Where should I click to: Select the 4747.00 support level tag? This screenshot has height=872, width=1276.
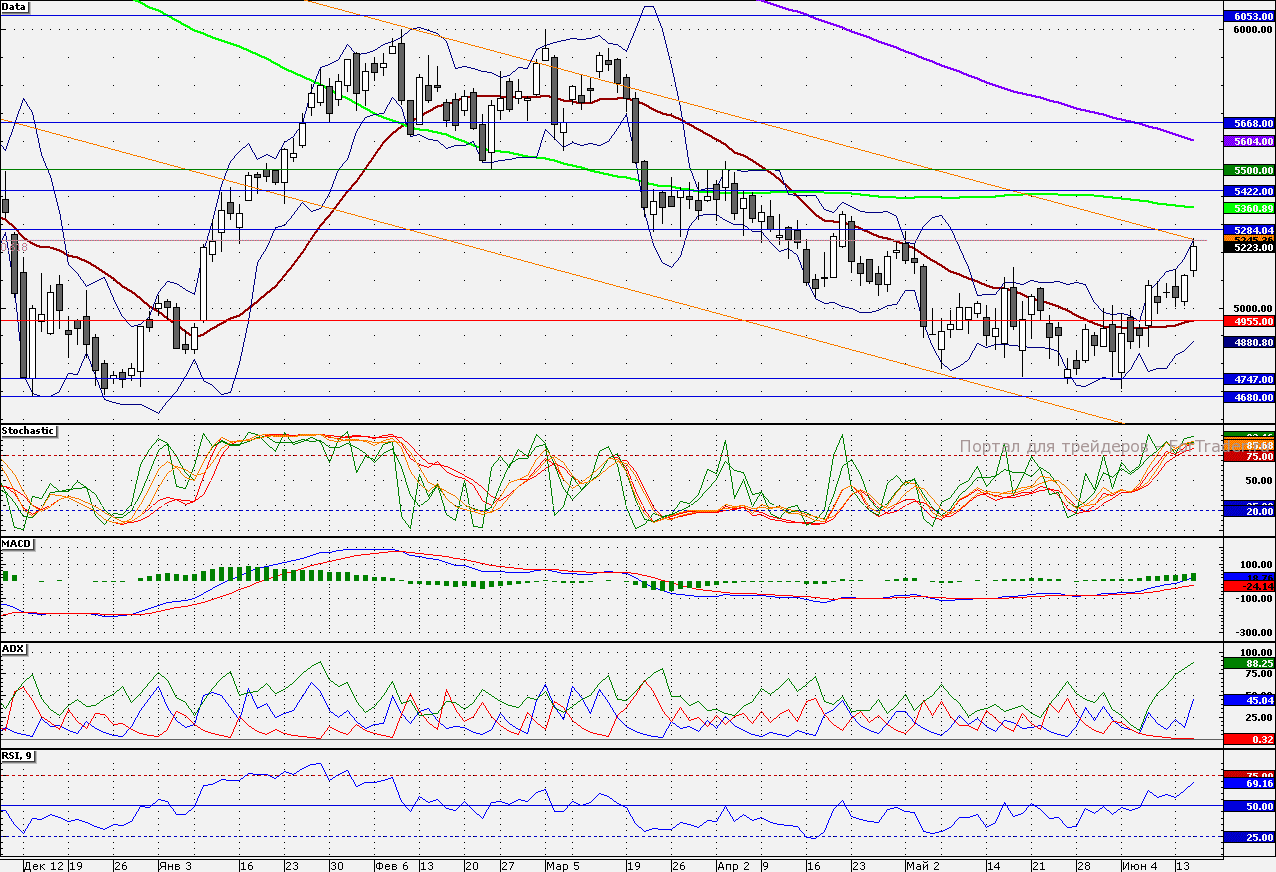(x=1250, y=380)
